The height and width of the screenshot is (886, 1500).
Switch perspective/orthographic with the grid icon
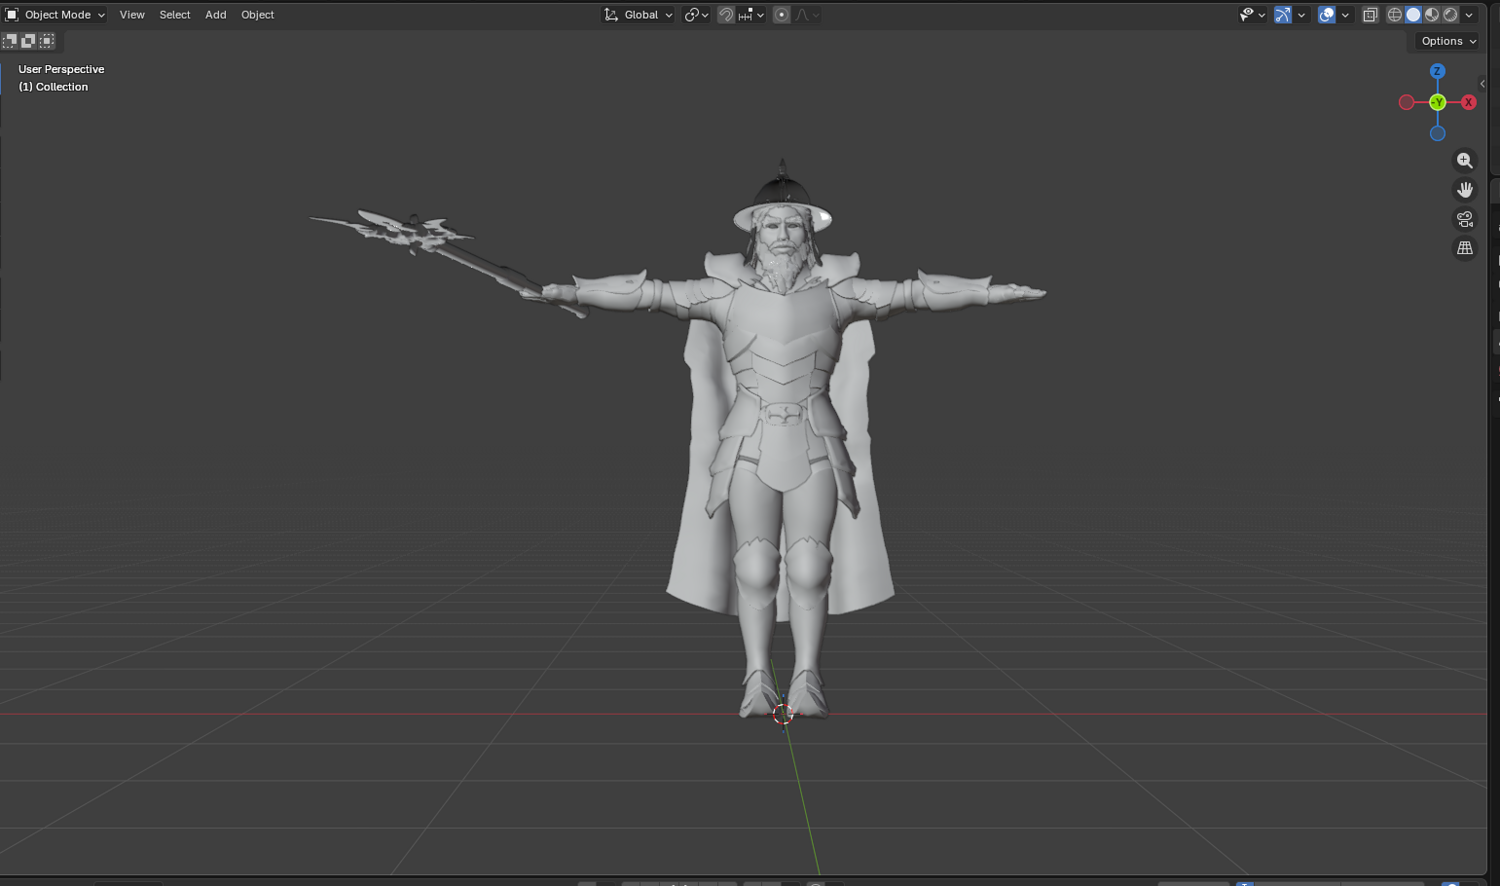coord(1465,248)
